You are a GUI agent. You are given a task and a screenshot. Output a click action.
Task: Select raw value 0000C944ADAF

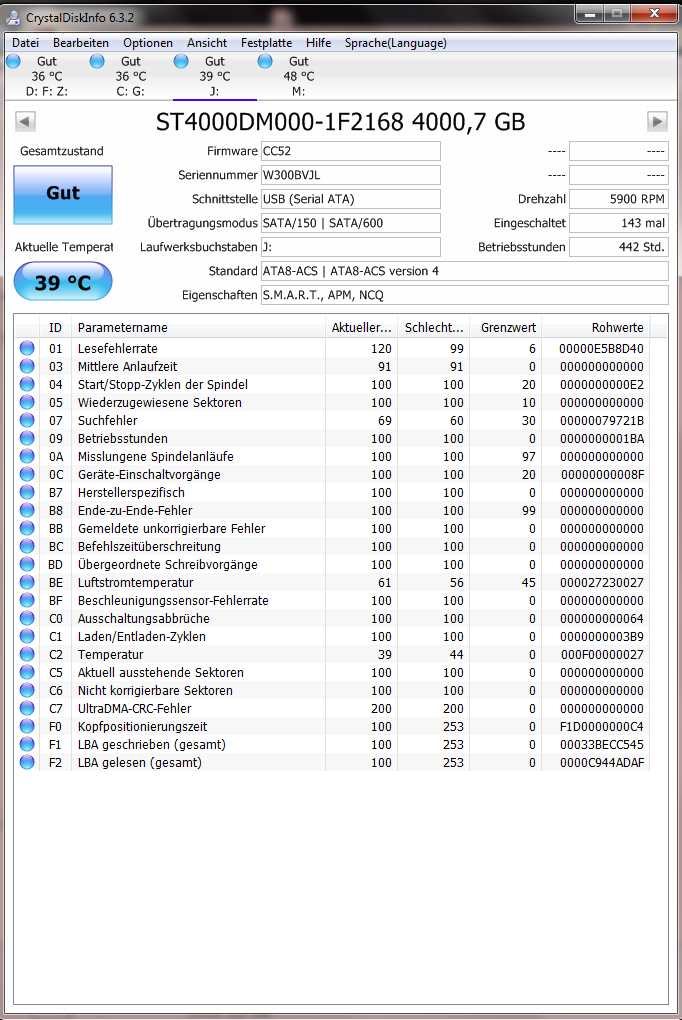(601, 763)
